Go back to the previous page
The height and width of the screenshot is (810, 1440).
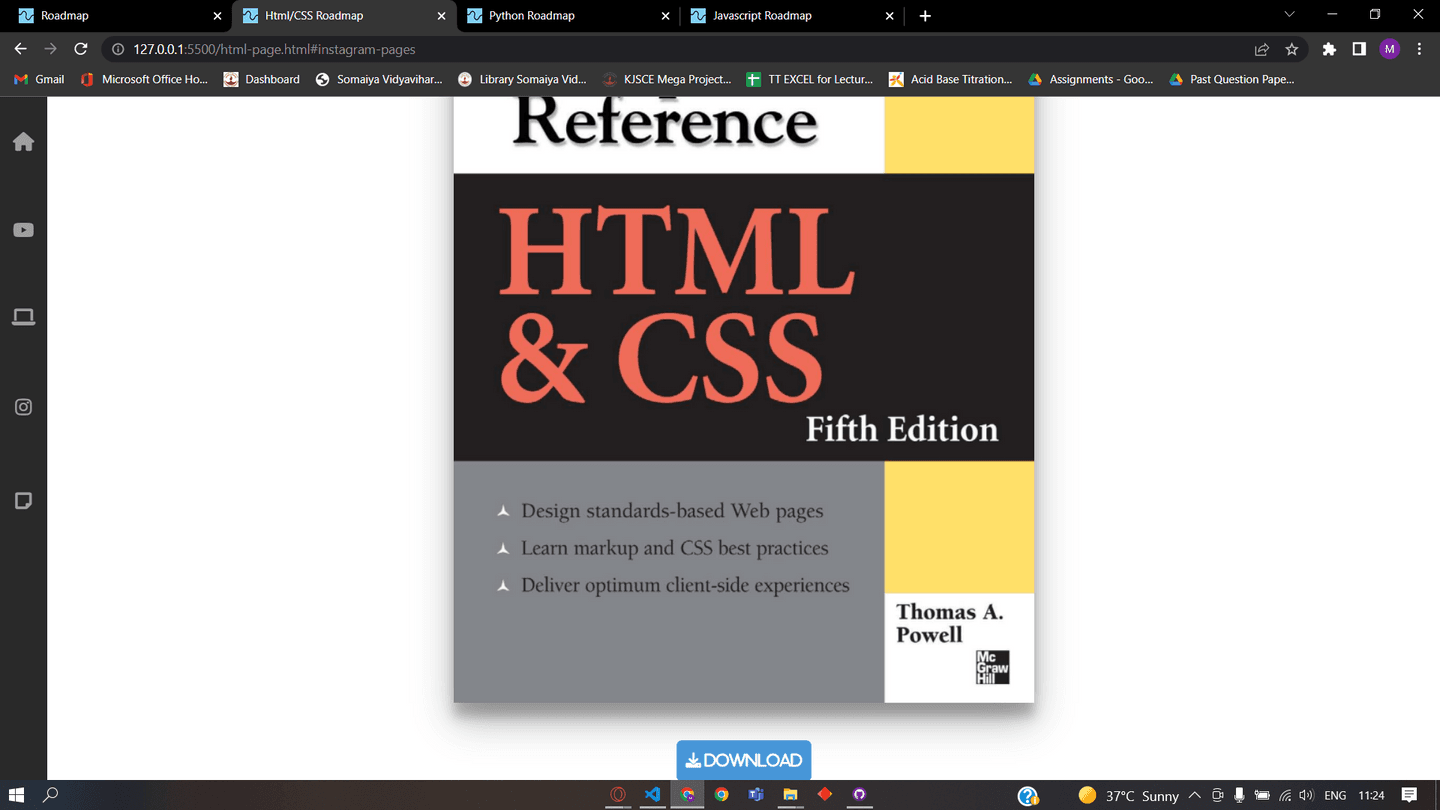coord(21,49)
